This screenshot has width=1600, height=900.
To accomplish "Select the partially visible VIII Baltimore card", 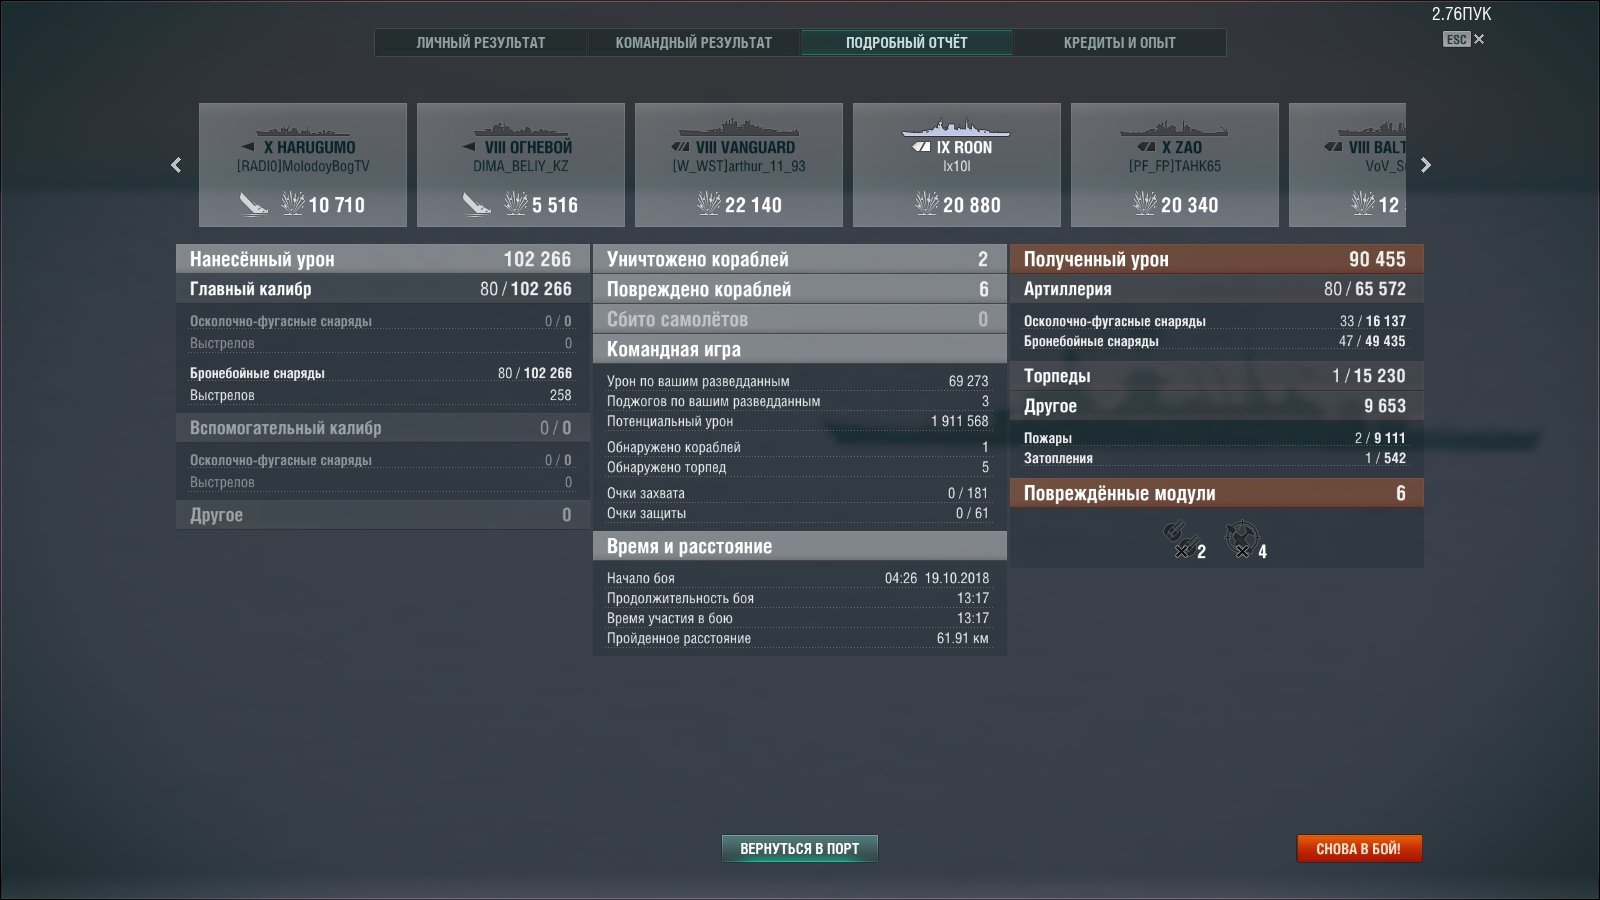I will point(1348,165).
